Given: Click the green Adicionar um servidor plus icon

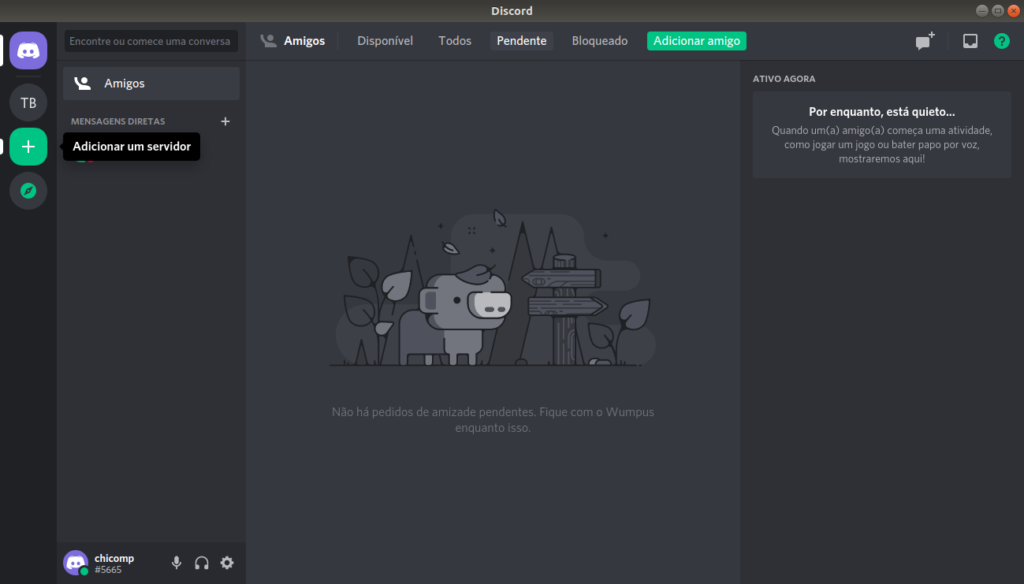Looking at the screenshot, I should pos(28,146).
